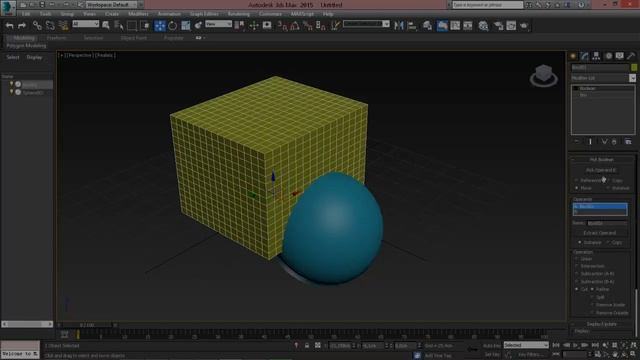Open the selection filter All dropdown

86,24
